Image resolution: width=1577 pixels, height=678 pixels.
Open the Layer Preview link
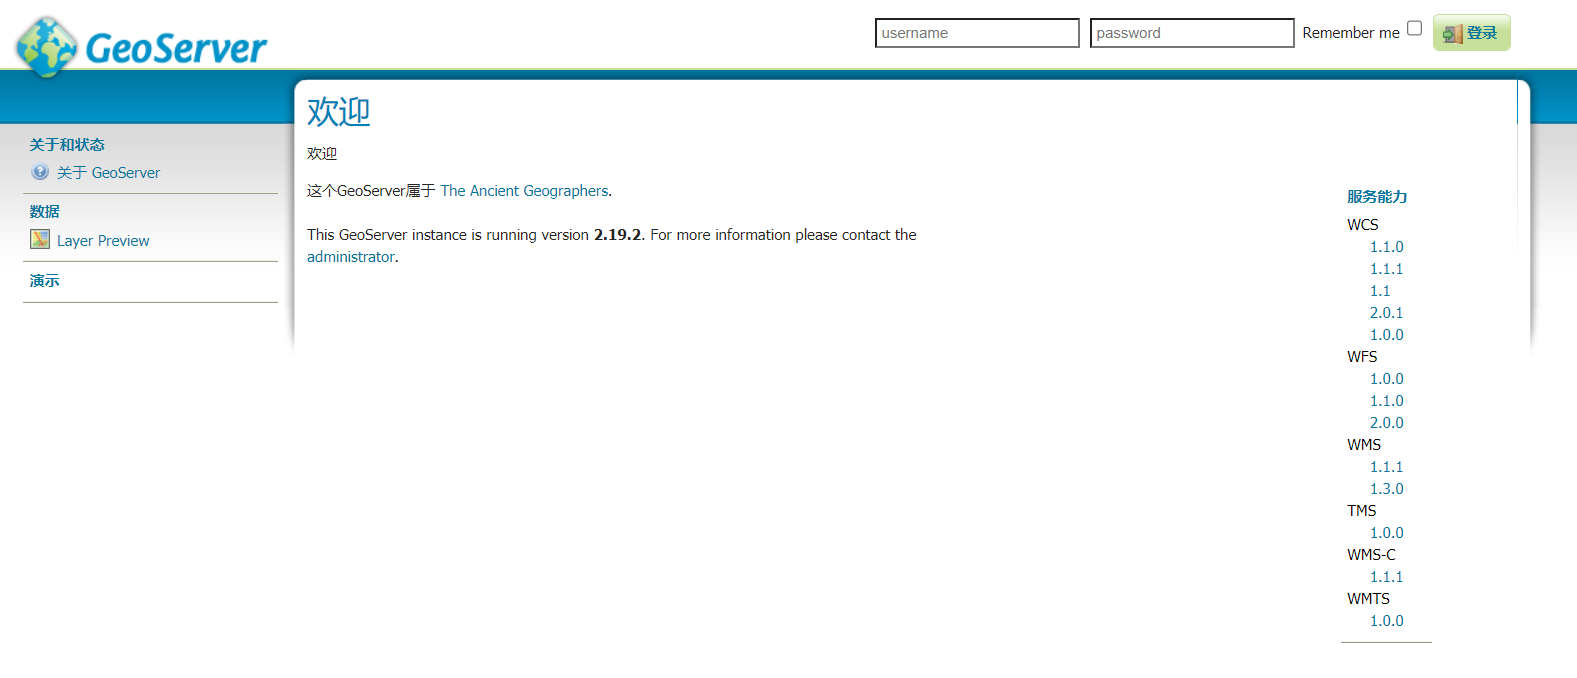click(103, 241)
